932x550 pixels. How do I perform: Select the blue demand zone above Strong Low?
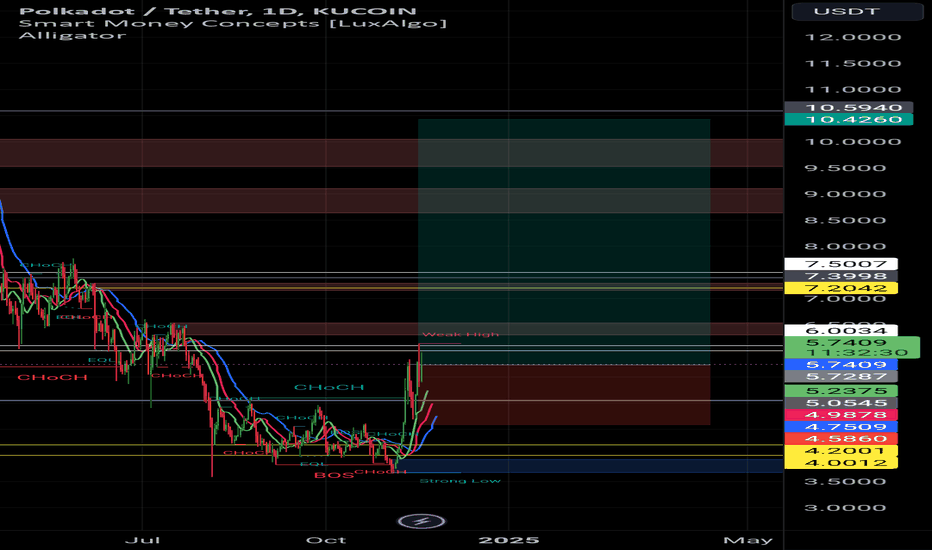tap(588, 466)
